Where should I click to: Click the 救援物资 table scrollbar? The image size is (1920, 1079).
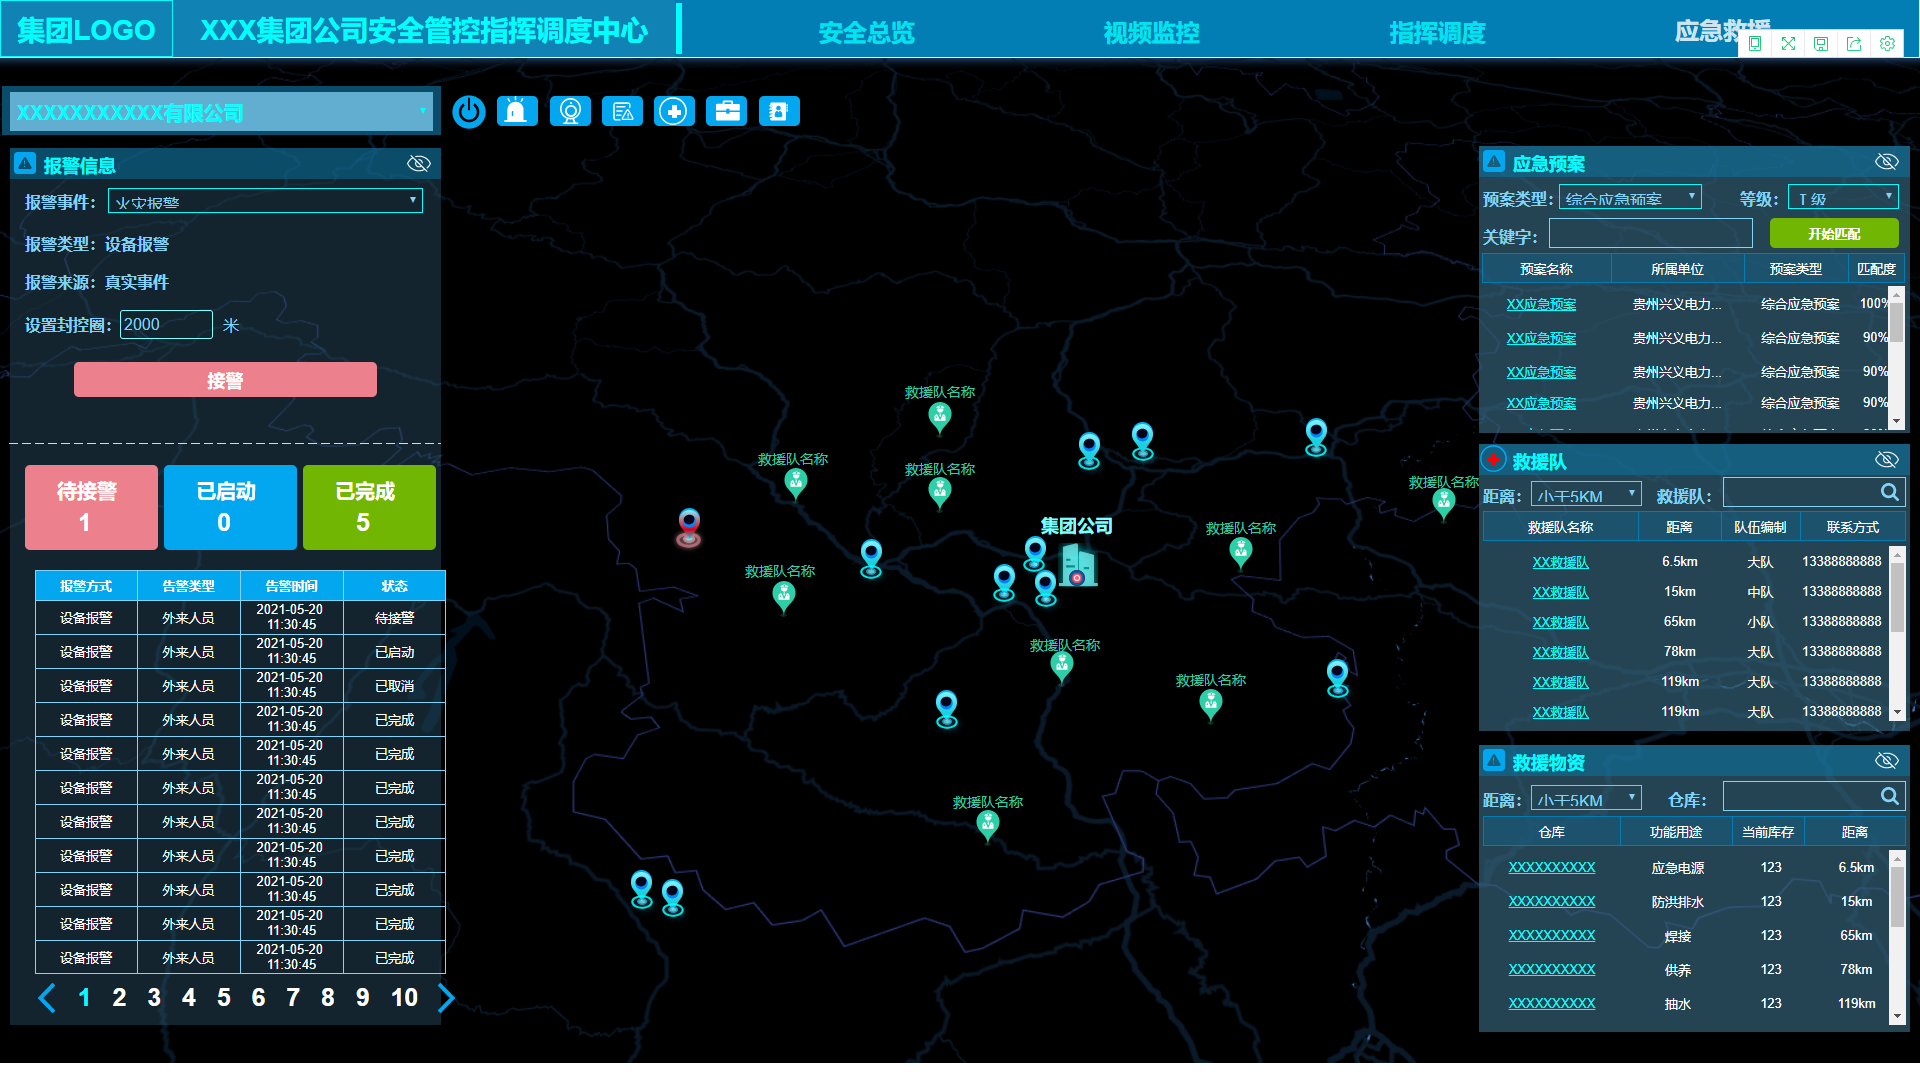pos(1897,936)
